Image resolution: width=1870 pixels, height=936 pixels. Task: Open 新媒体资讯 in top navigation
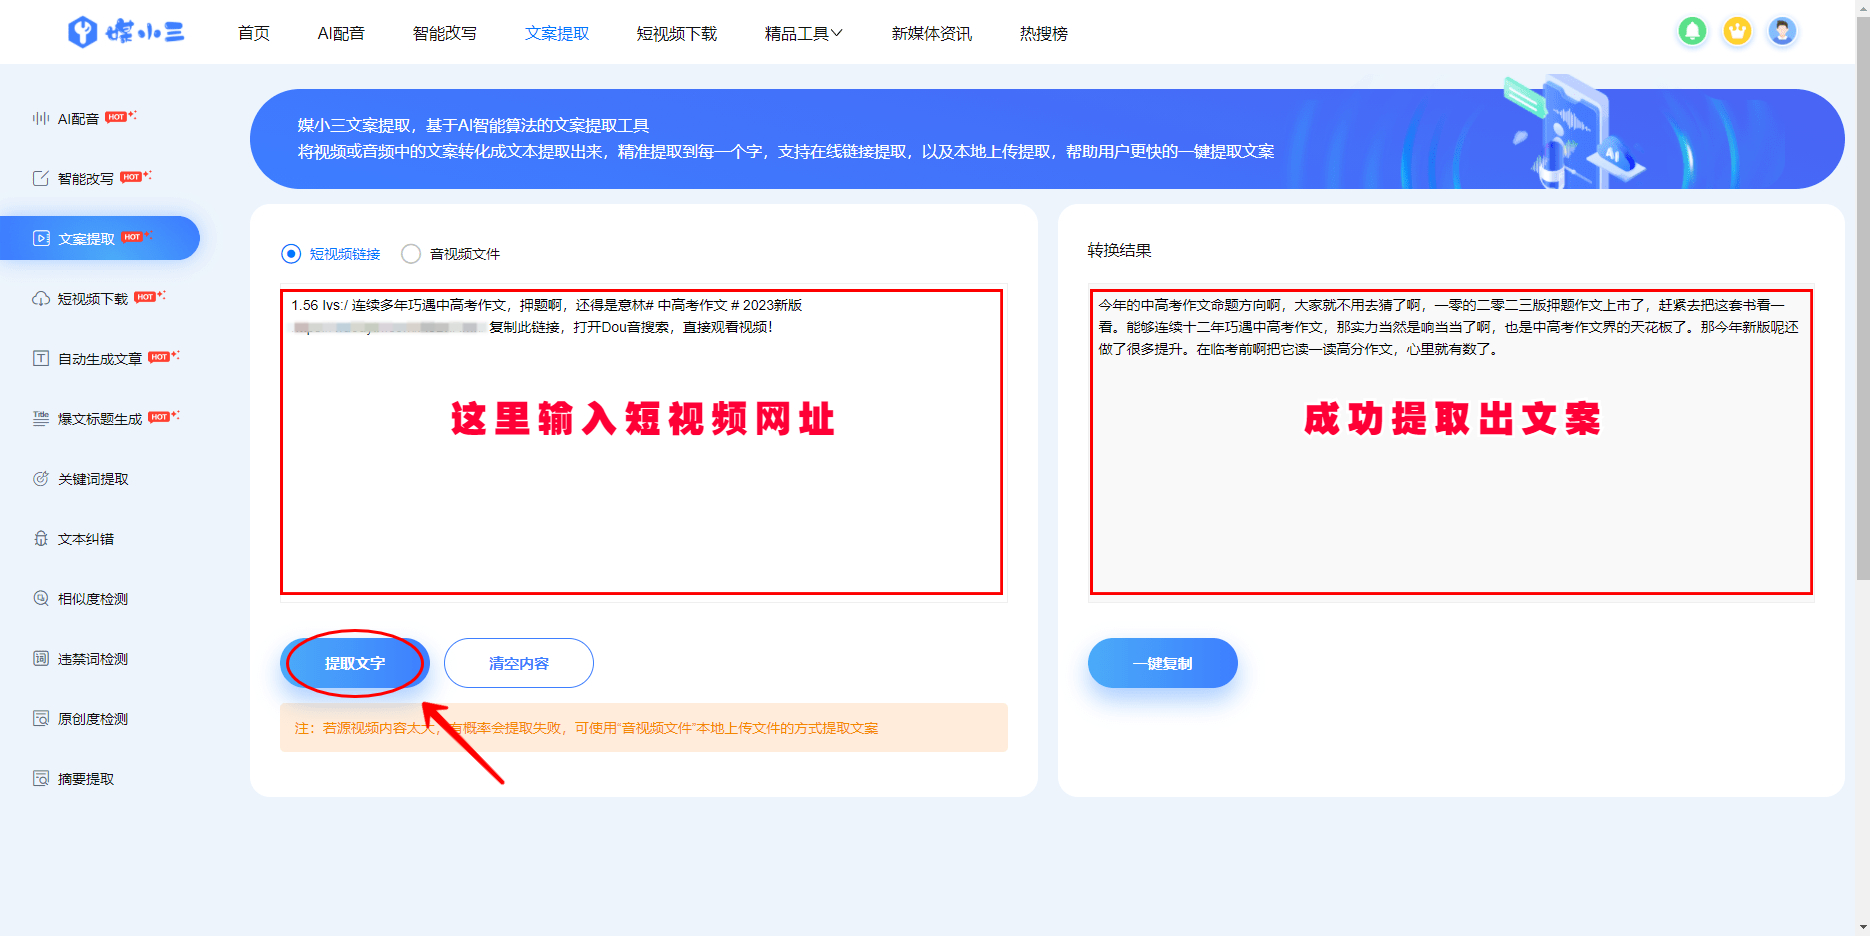(x=931, y=34)
